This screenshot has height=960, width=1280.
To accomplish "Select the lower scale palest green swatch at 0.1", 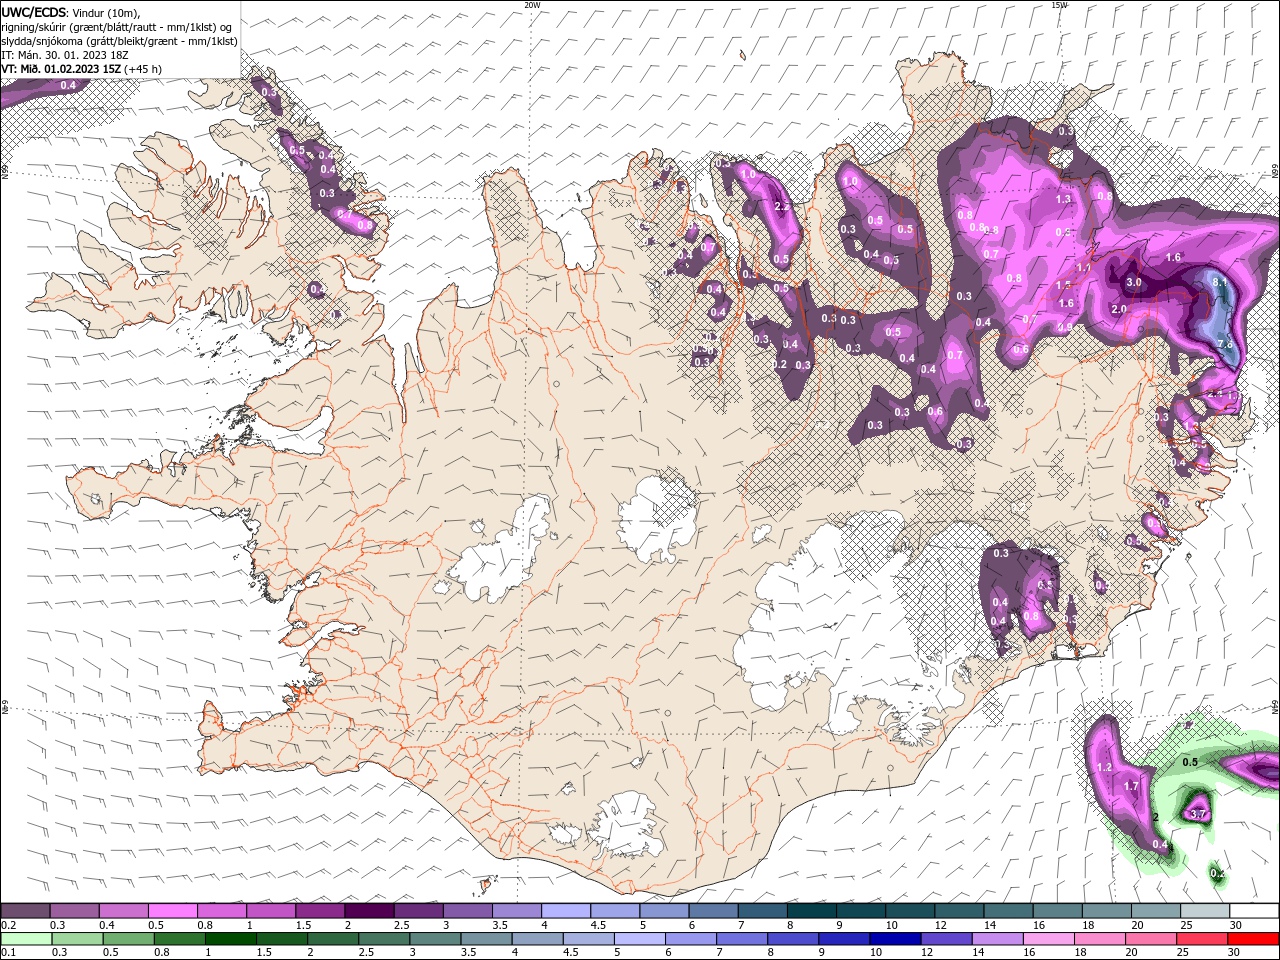I will [x=26, y=939].
